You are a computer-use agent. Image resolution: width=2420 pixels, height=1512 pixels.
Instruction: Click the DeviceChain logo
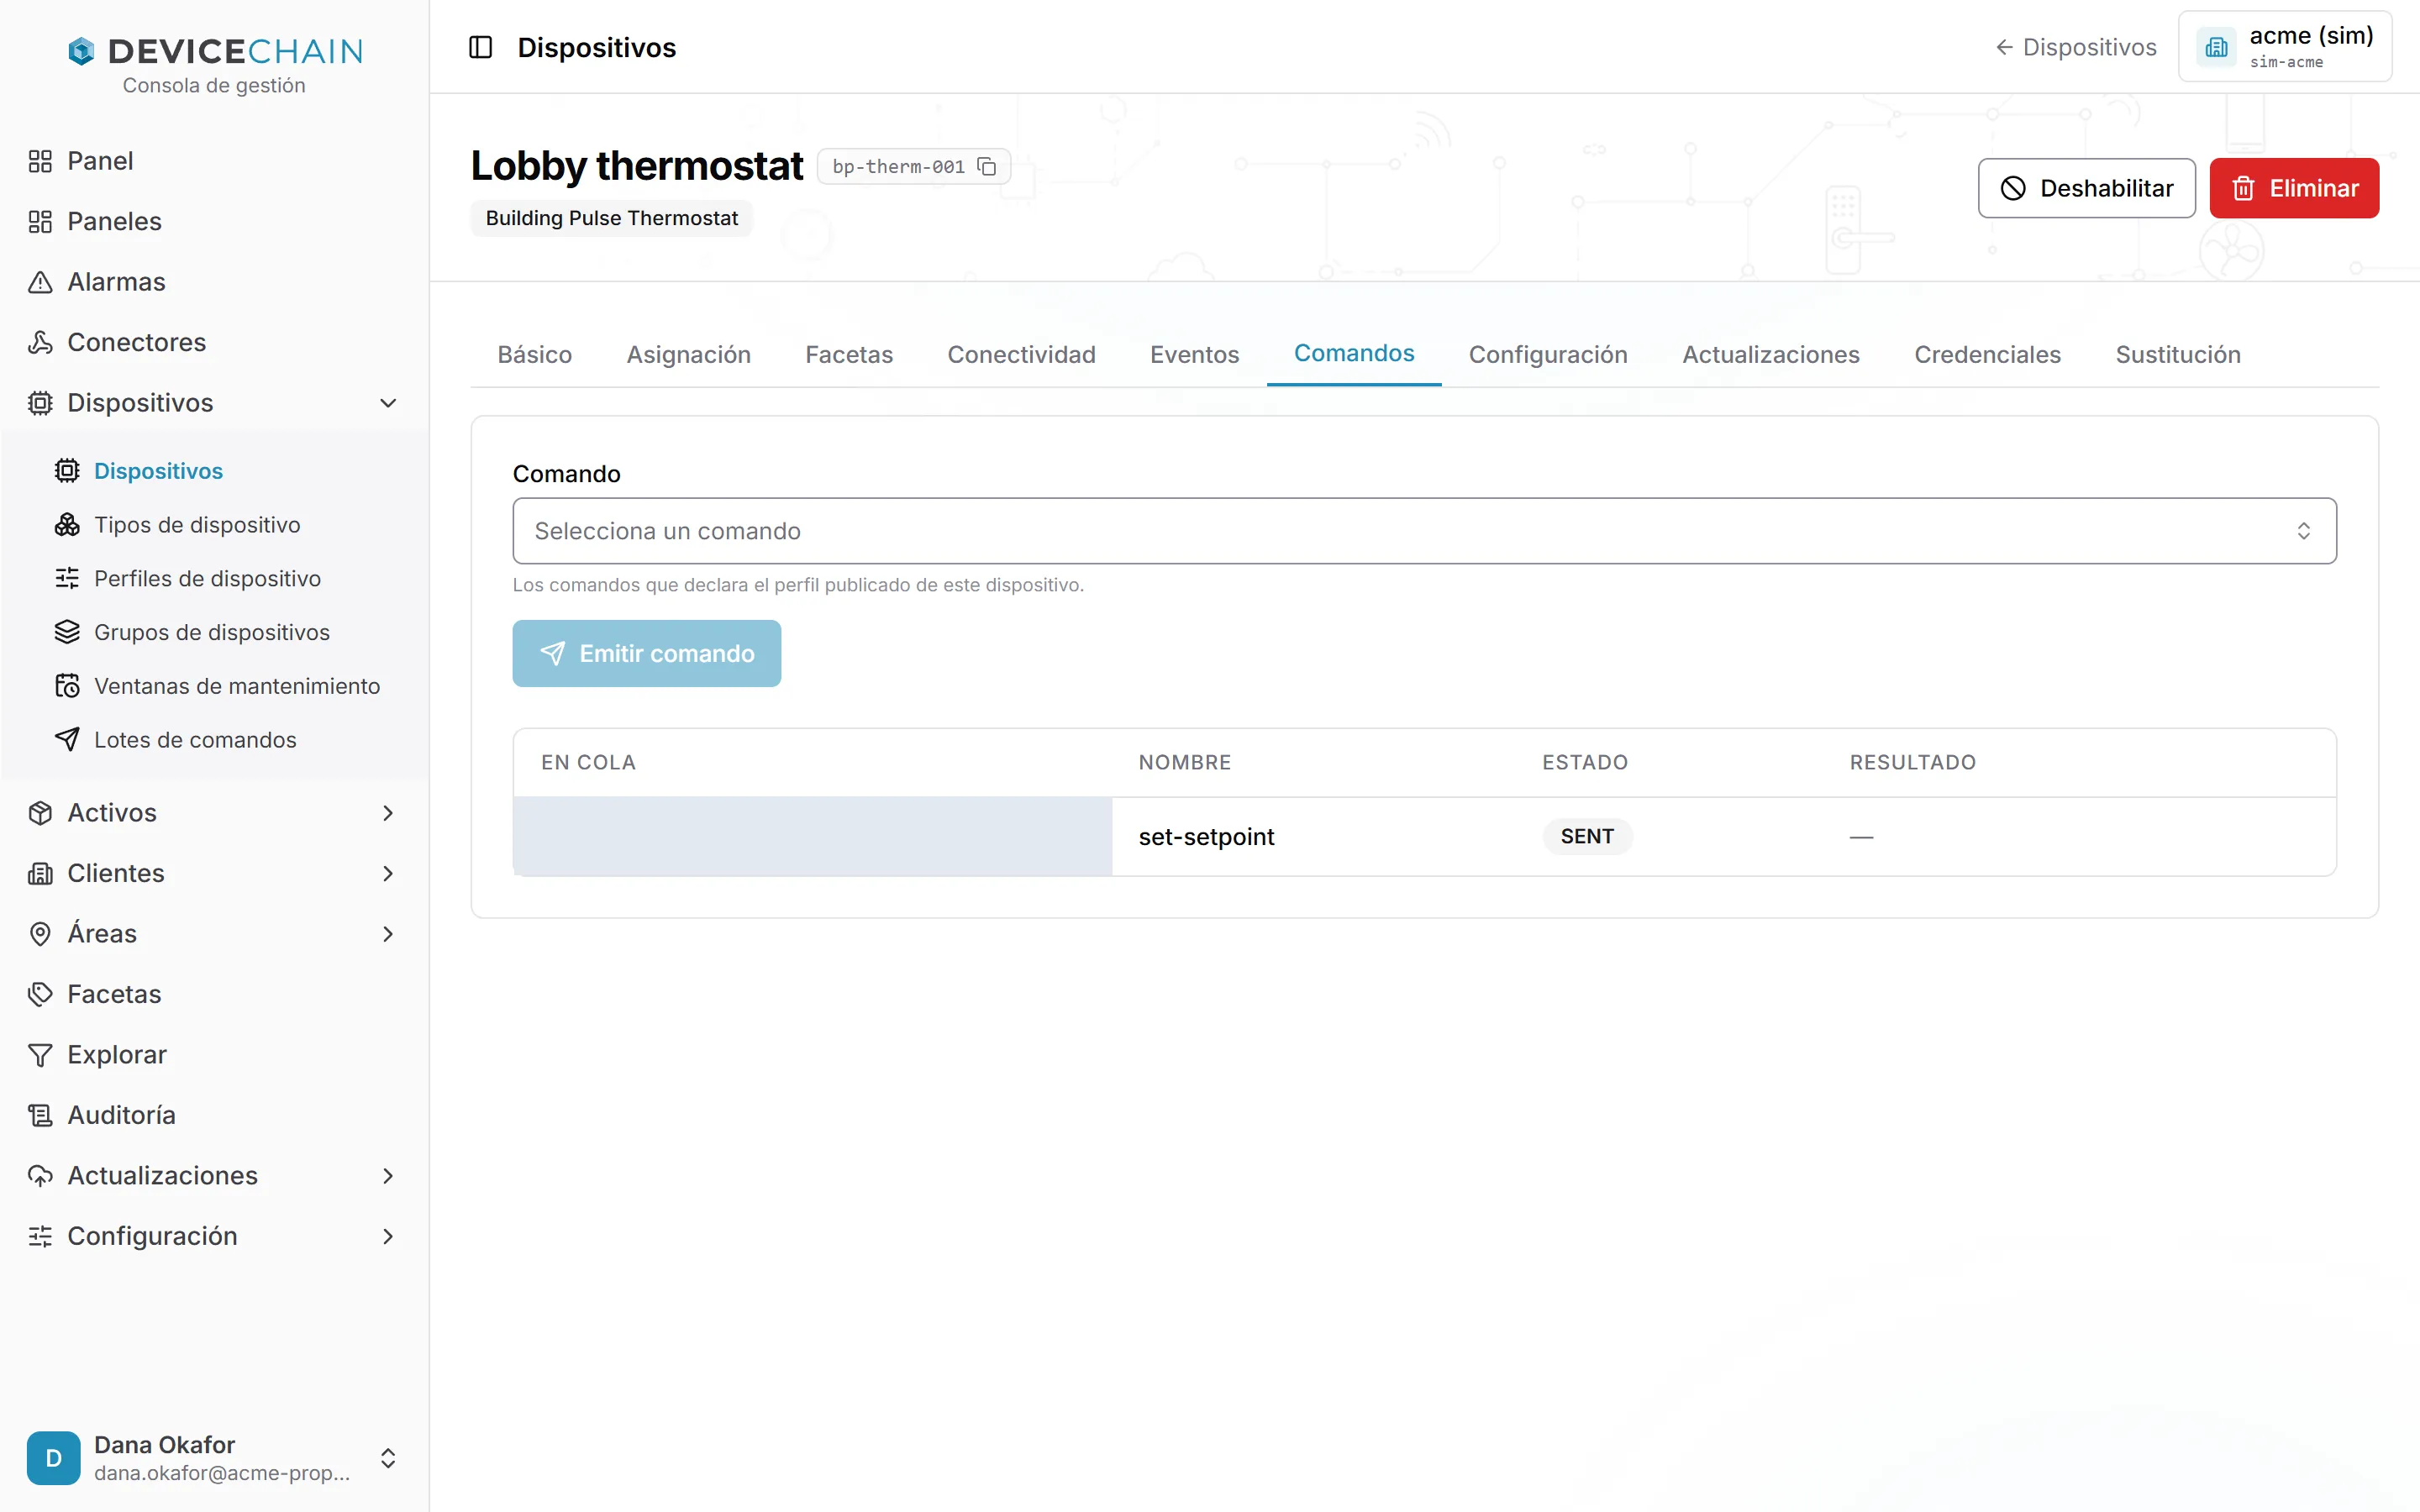[215, 51]
